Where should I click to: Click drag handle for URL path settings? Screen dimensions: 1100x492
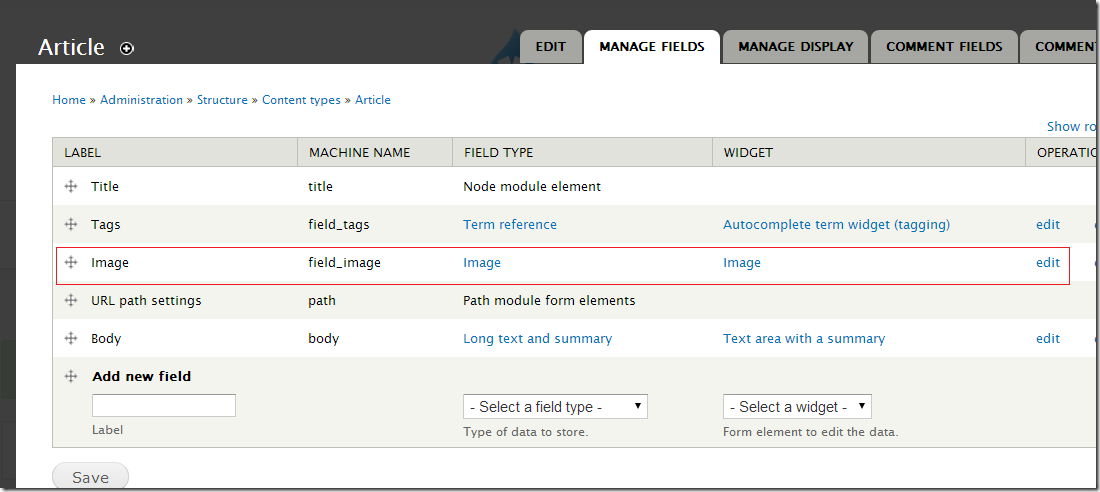click(71, 300)
